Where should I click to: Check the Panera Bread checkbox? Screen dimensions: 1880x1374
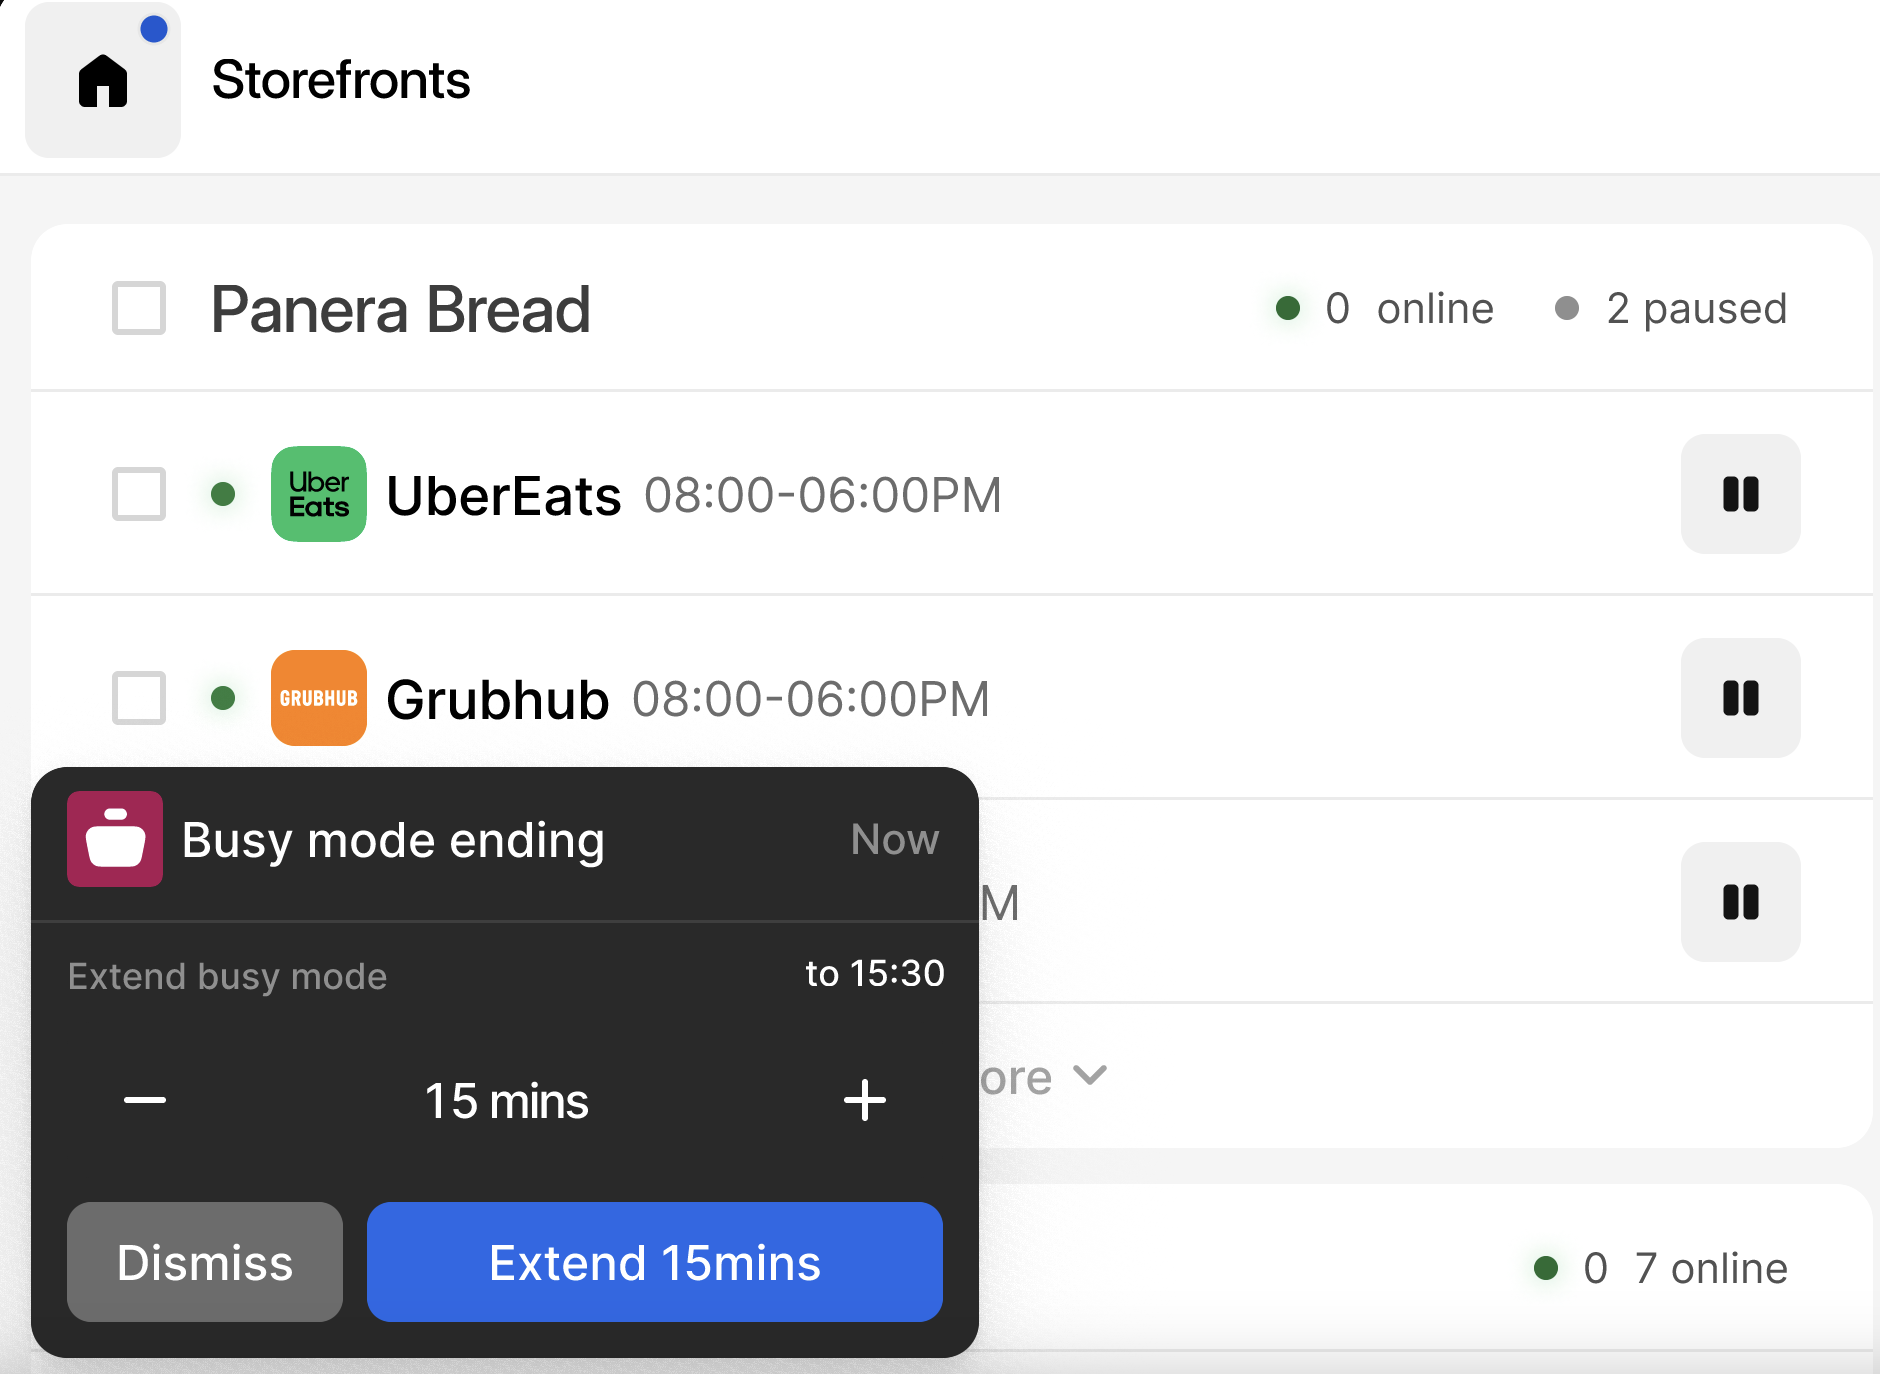139,308
